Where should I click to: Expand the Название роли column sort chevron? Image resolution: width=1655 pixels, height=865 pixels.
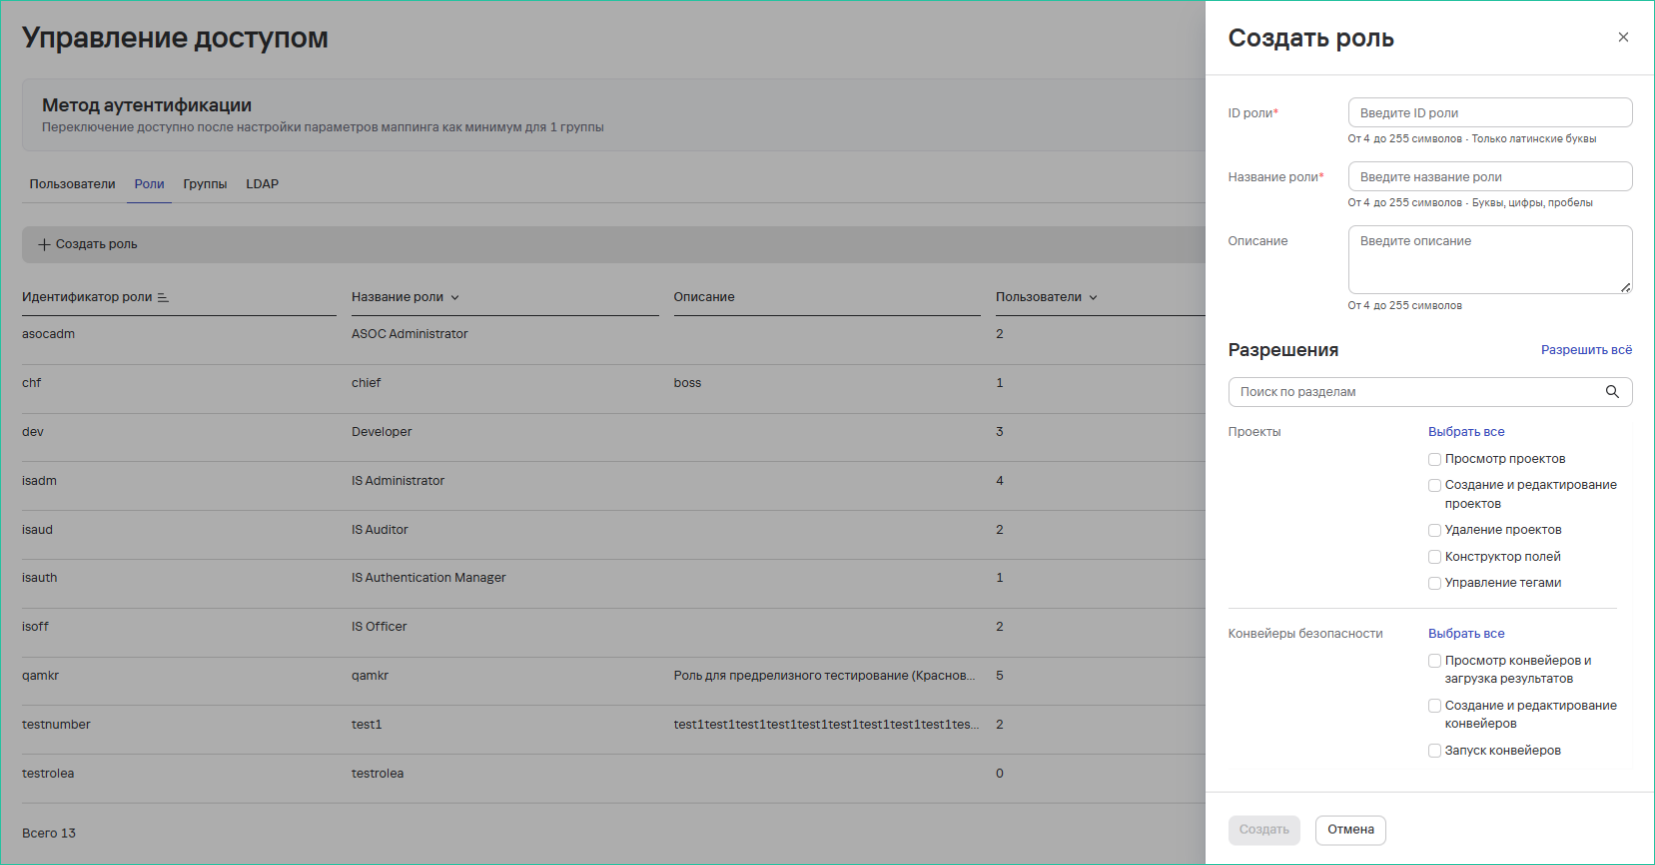click(455, 298)
